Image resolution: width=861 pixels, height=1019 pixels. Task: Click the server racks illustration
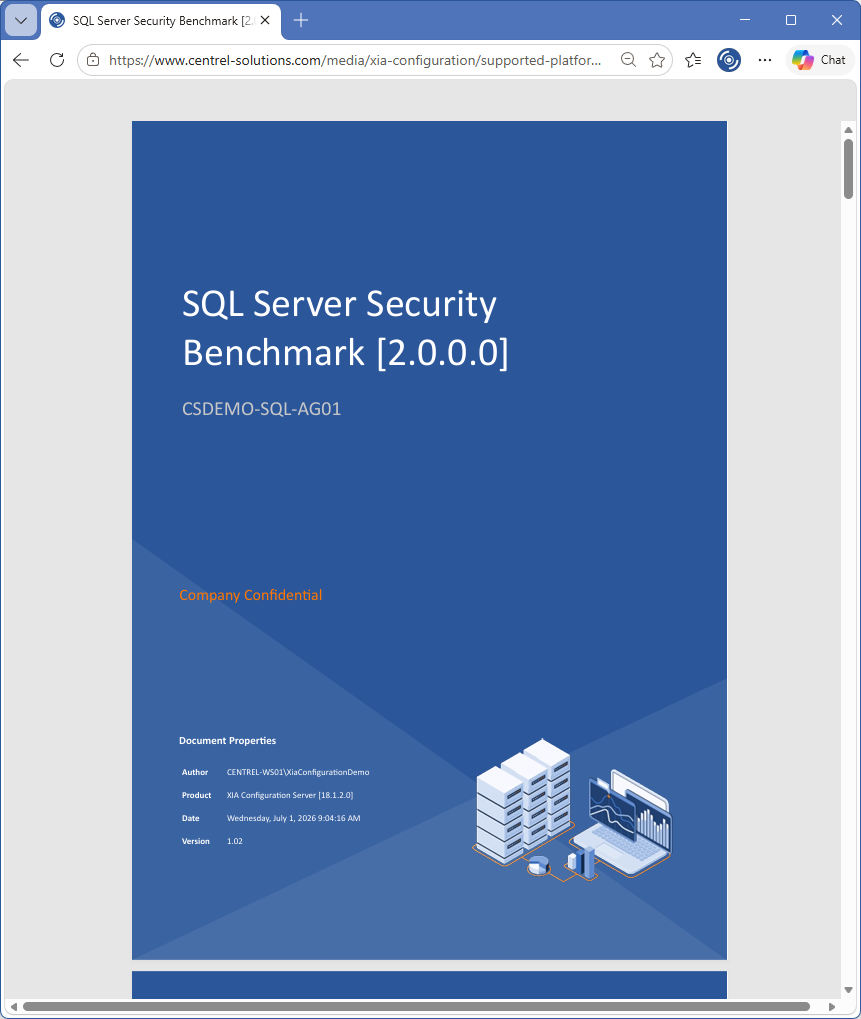[x=524, y=801]
